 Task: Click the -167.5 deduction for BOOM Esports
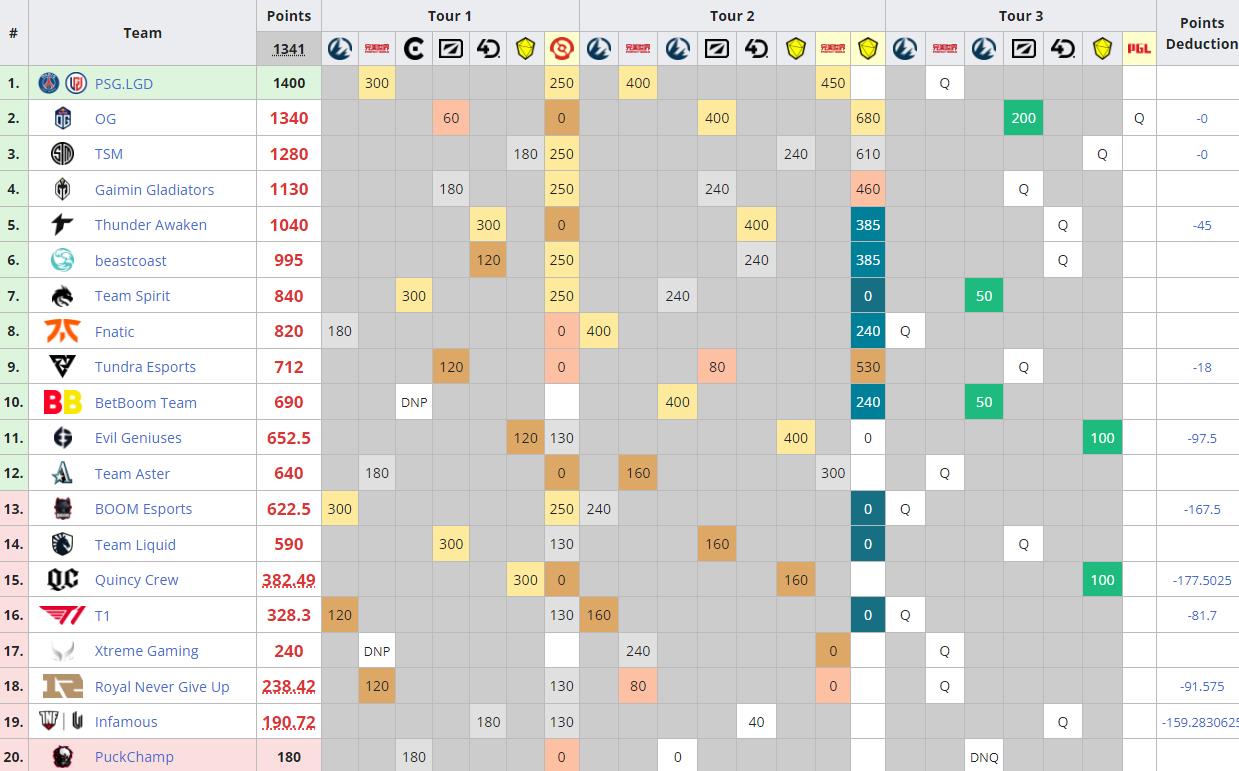coord(1202,509)
